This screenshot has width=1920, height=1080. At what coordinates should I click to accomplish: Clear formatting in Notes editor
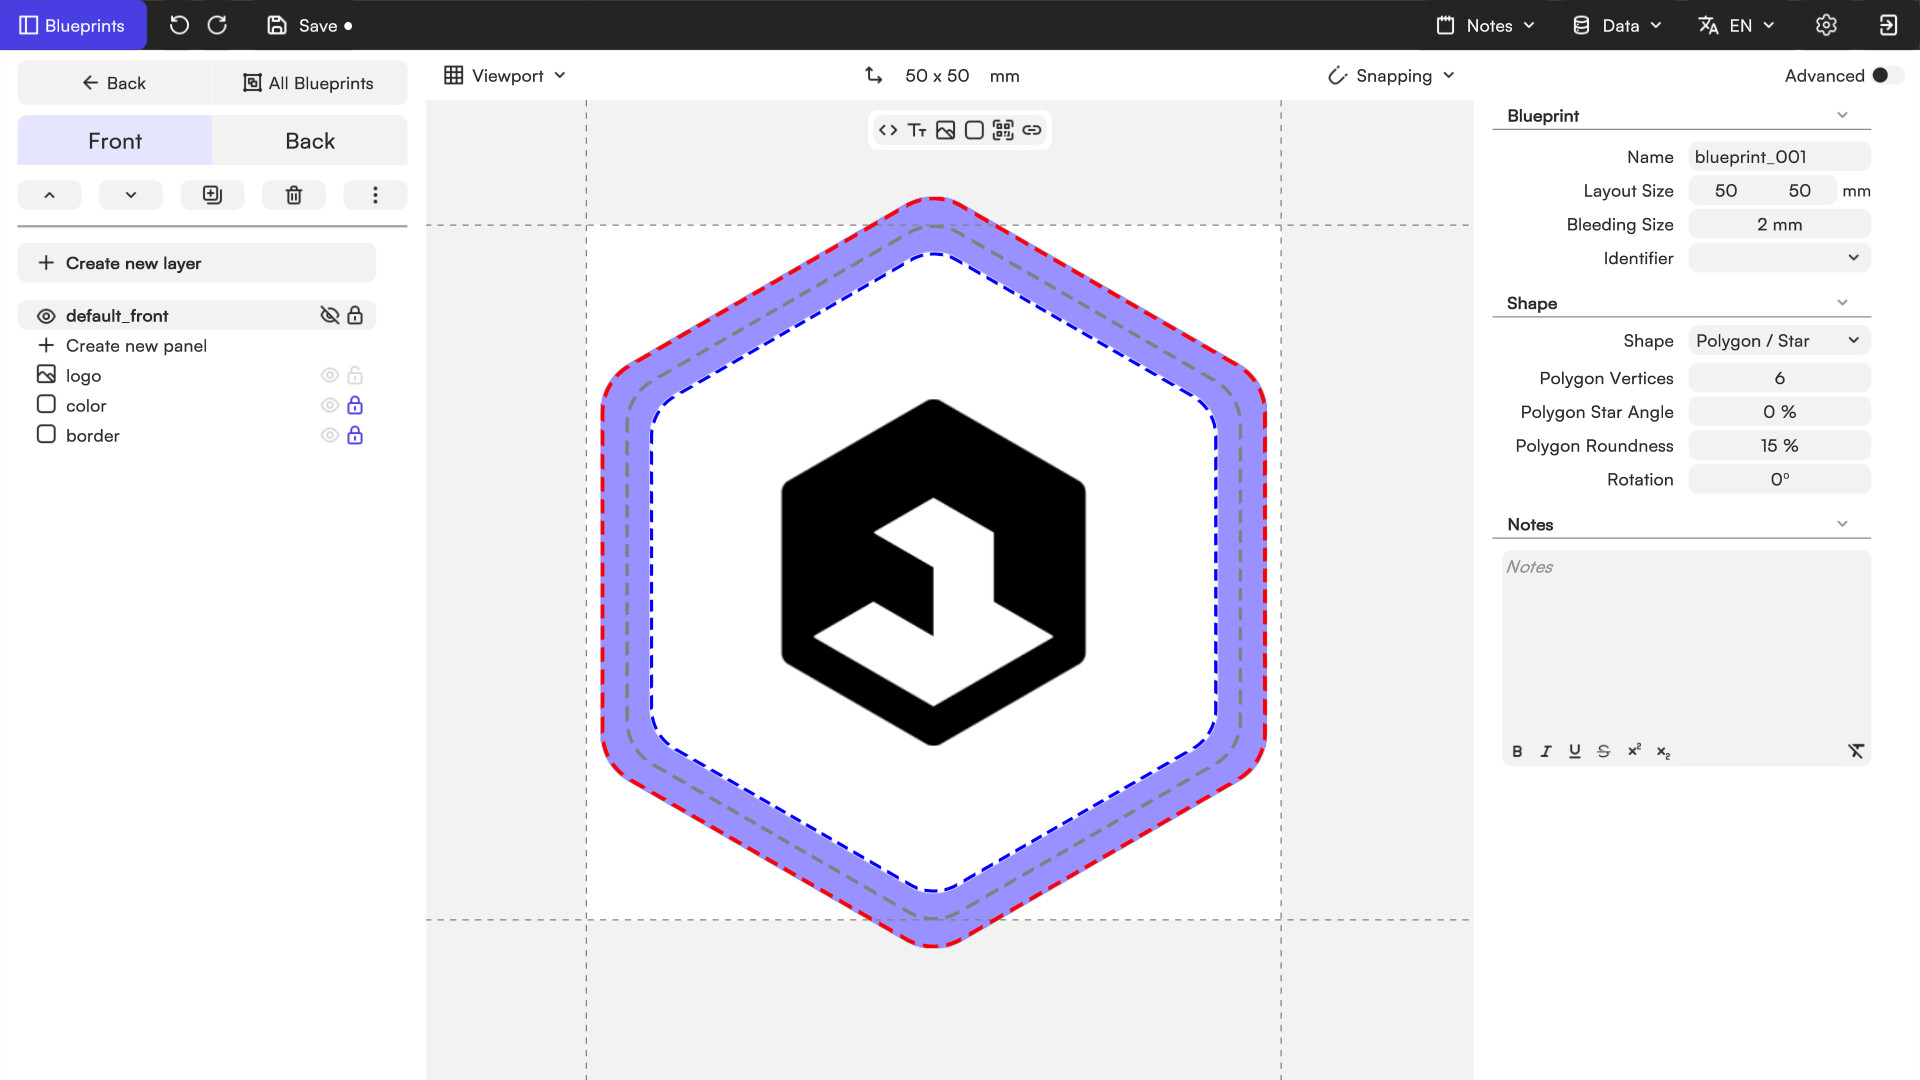1856,751
